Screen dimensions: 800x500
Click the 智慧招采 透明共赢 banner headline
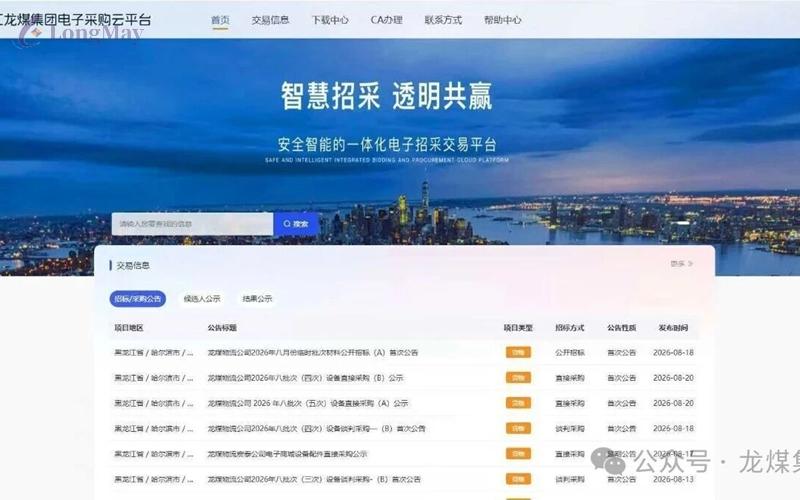tap(386, 96)
